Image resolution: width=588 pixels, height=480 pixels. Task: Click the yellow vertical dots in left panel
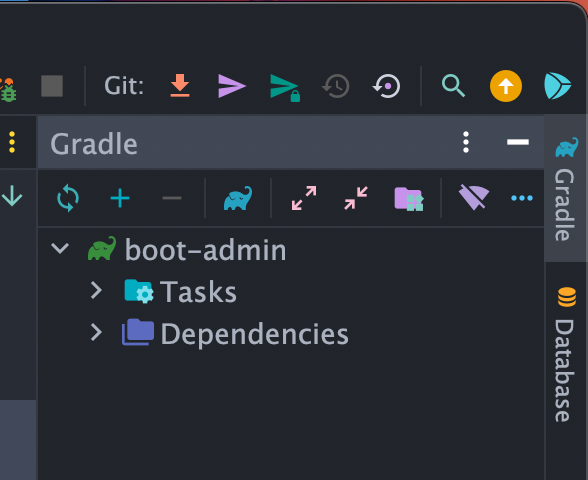(12, 142)
